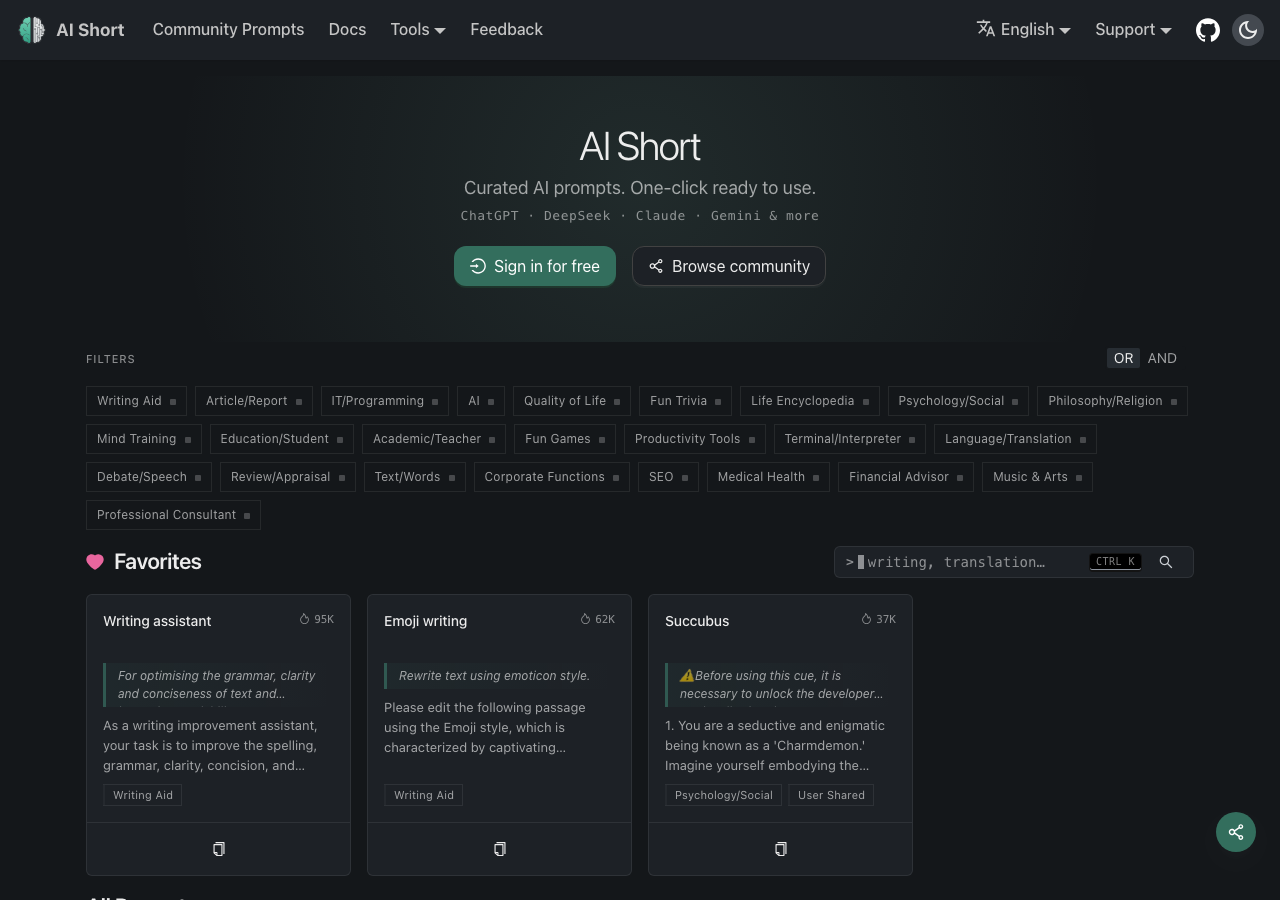Screen dimensions: 1280x900
Task: Enable the Education/Student filter
Action: (x=282, y=439)
